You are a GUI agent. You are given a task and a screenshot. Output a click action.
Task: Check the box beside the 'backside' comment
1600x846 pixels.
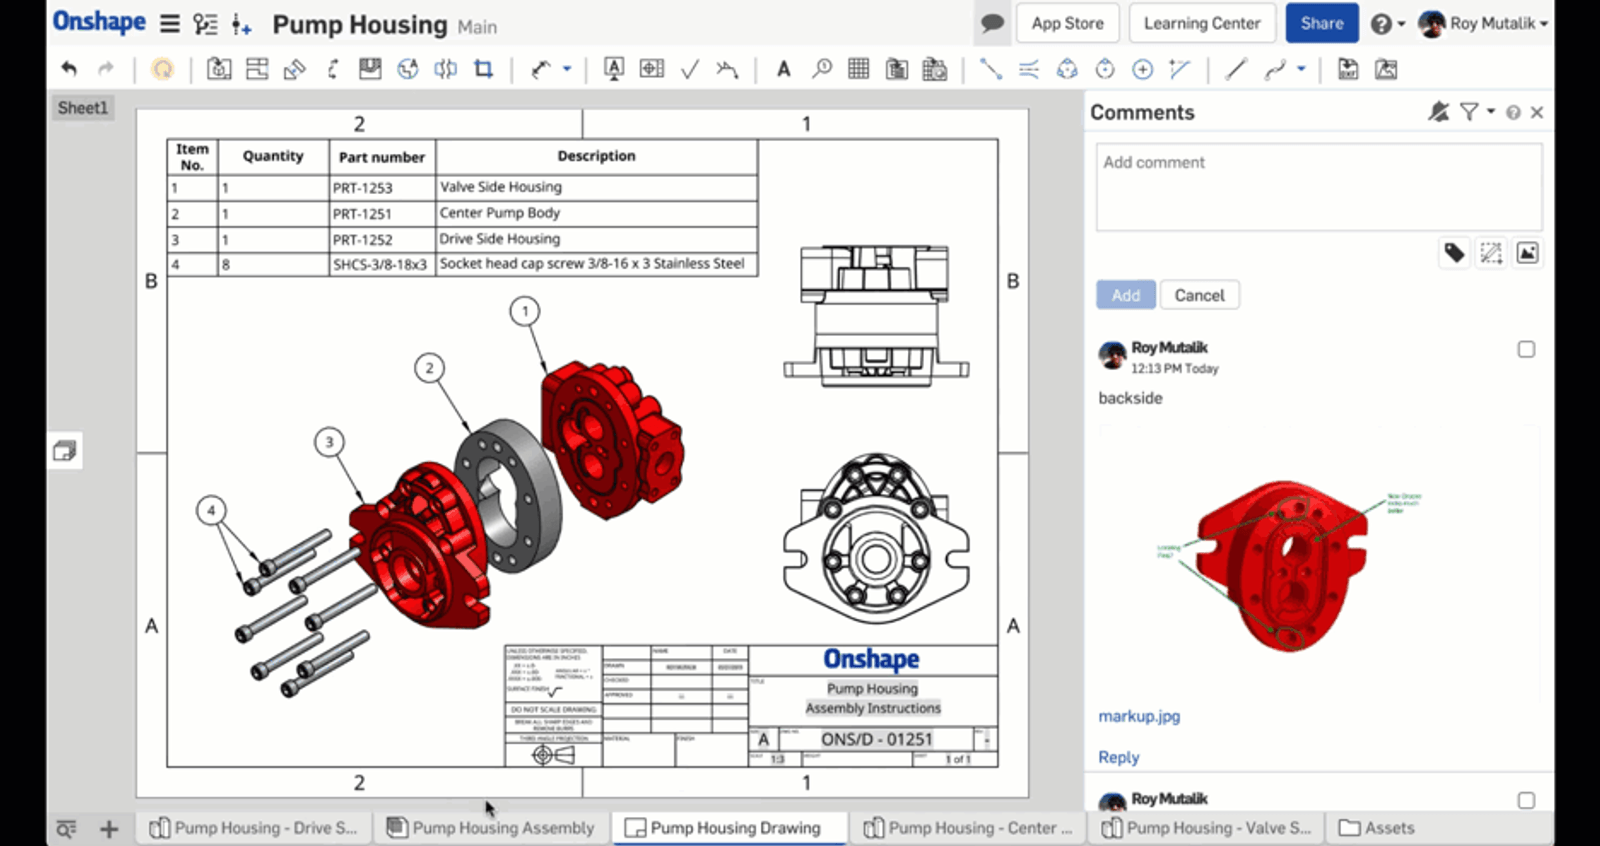coord(1526,349)
